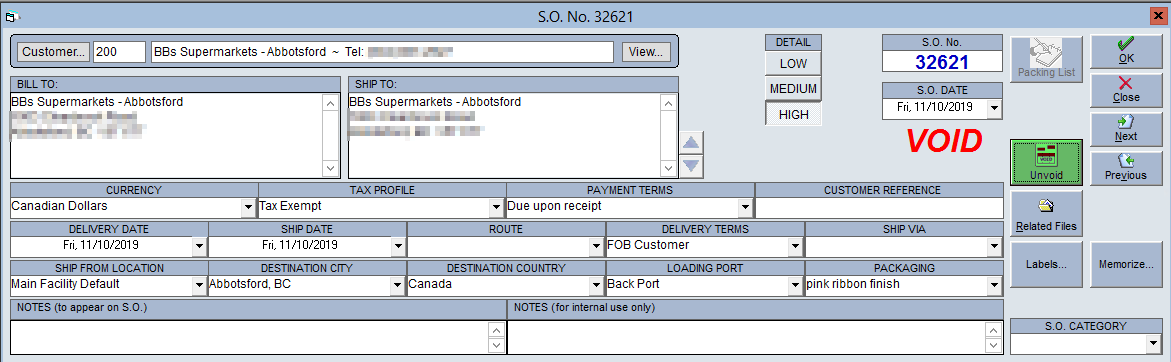Set detail level to LOW
1171x362 pixels.
click(792, 63)
